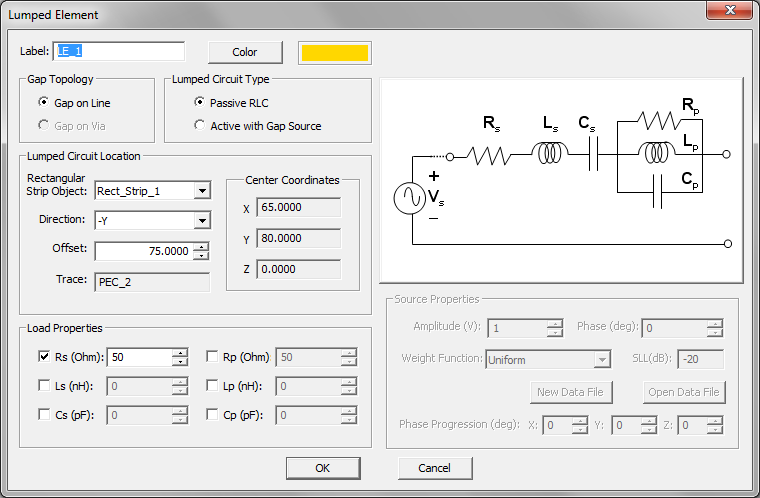Click the Cs (pF) value field
This screenshot has height=498, width=760.
(140, 416)
